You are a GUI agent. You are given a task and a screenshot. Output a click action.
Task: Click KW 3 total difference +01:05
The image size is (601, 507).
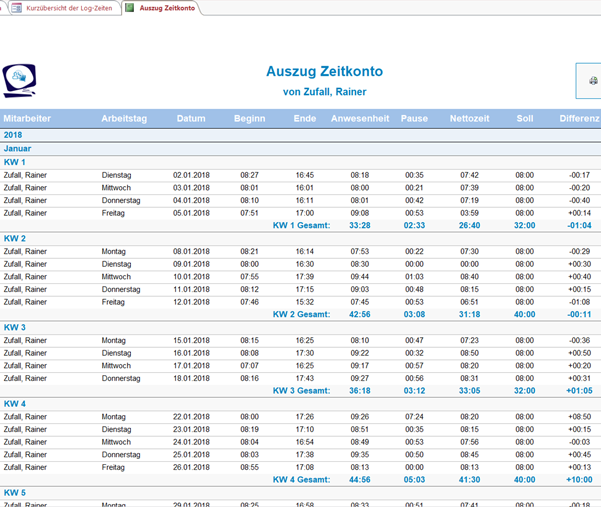[x=579, y=391]
